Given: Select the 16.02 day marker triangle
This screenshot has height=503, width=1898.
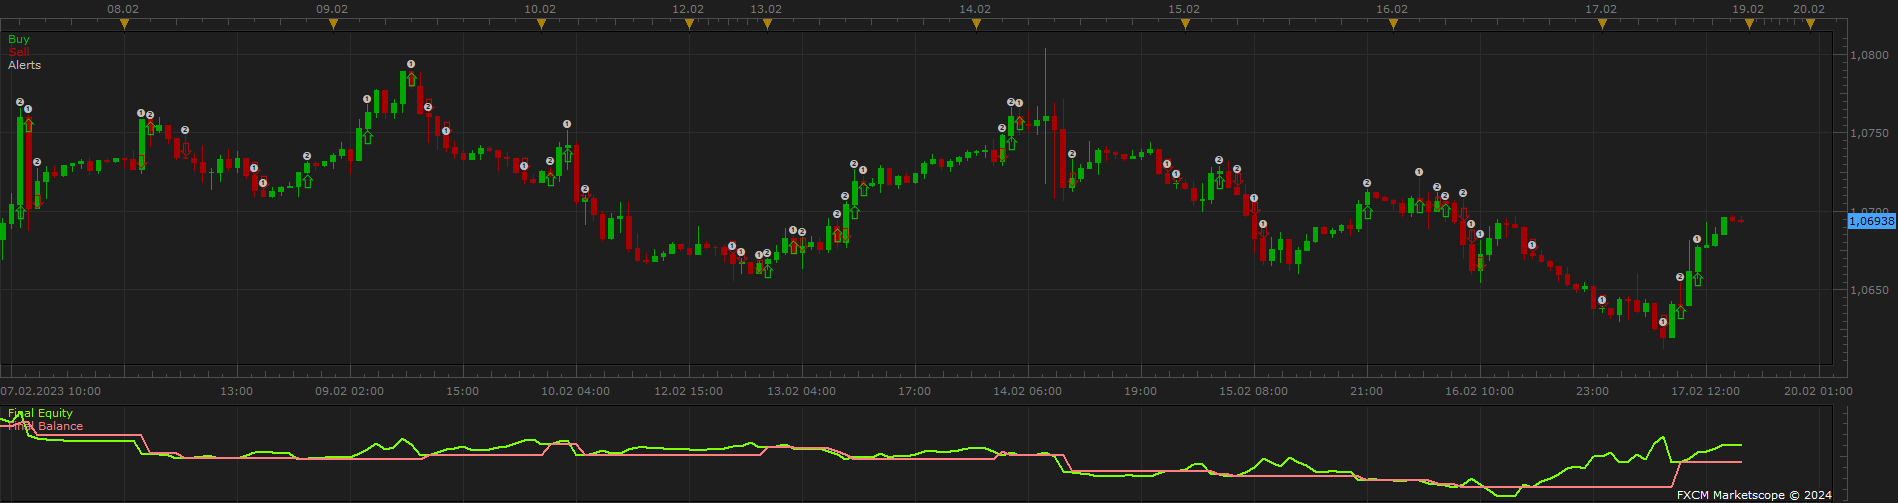Looking at the screenshot, I should tap(1393, 24).
